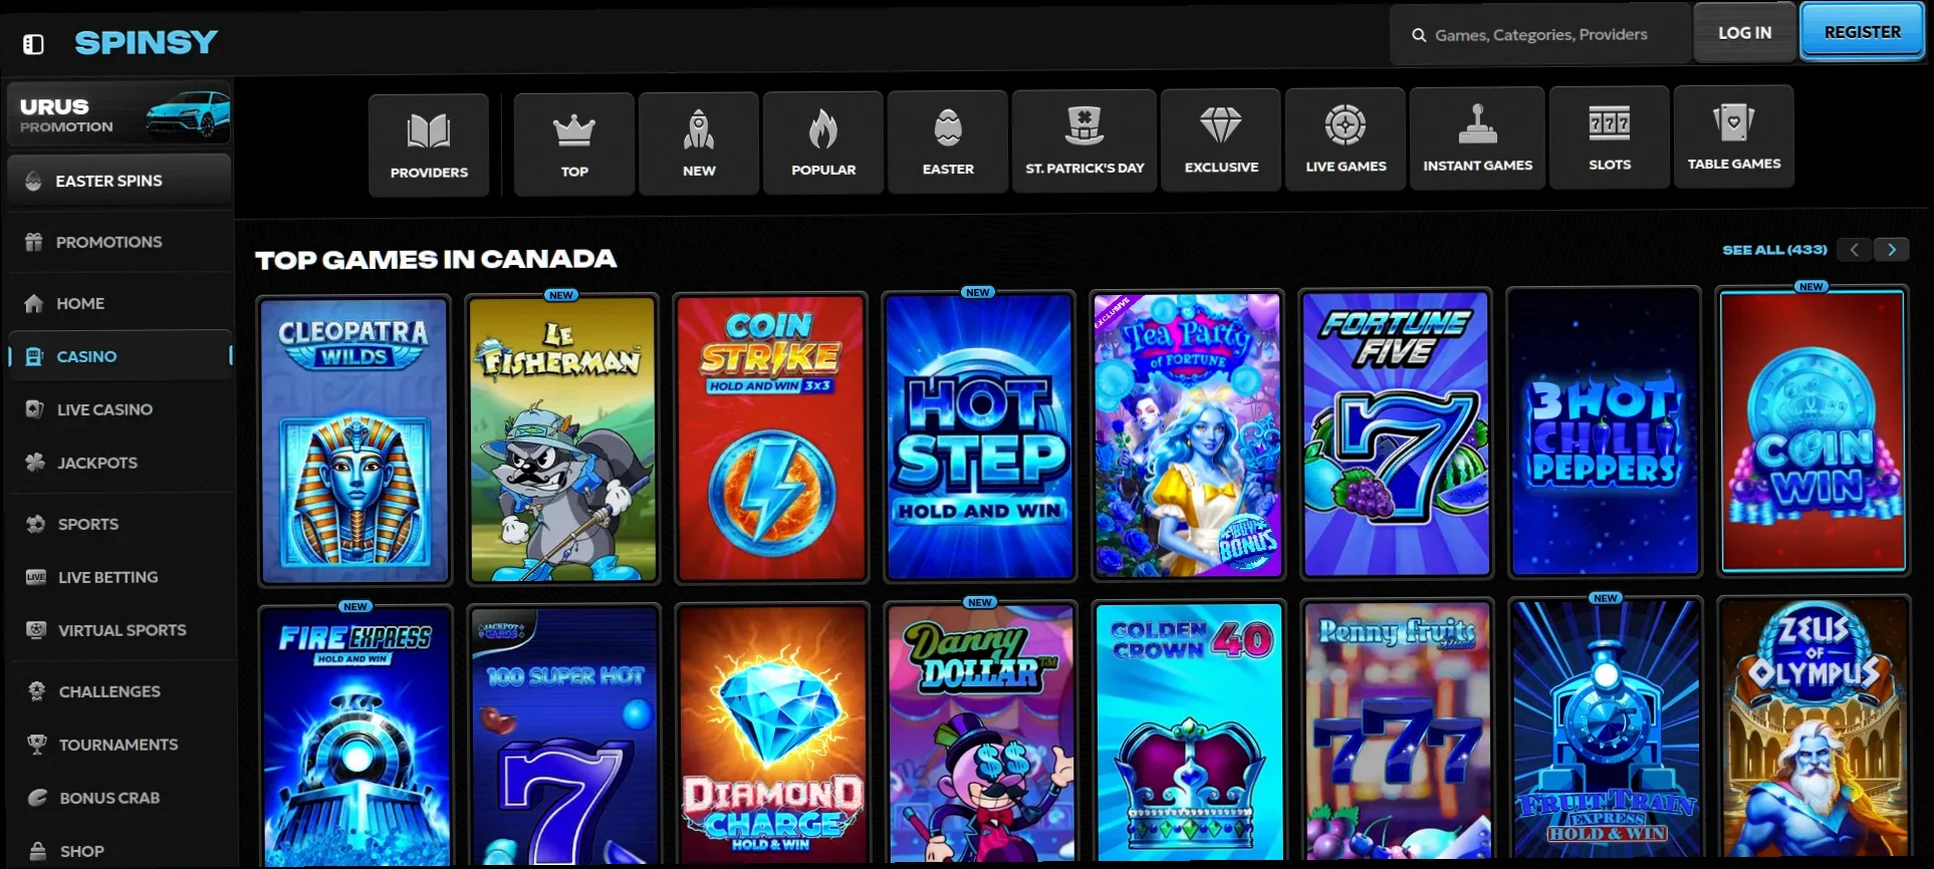Viewport: 1934px width, 869px height.
Task: Open the Coin Strike Hold and Win game
Action: pos(771,437)
